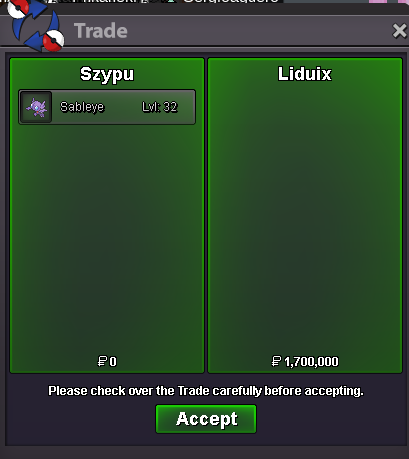
Task: Click the Lvl: 32 text
Action: pos(160,107)
